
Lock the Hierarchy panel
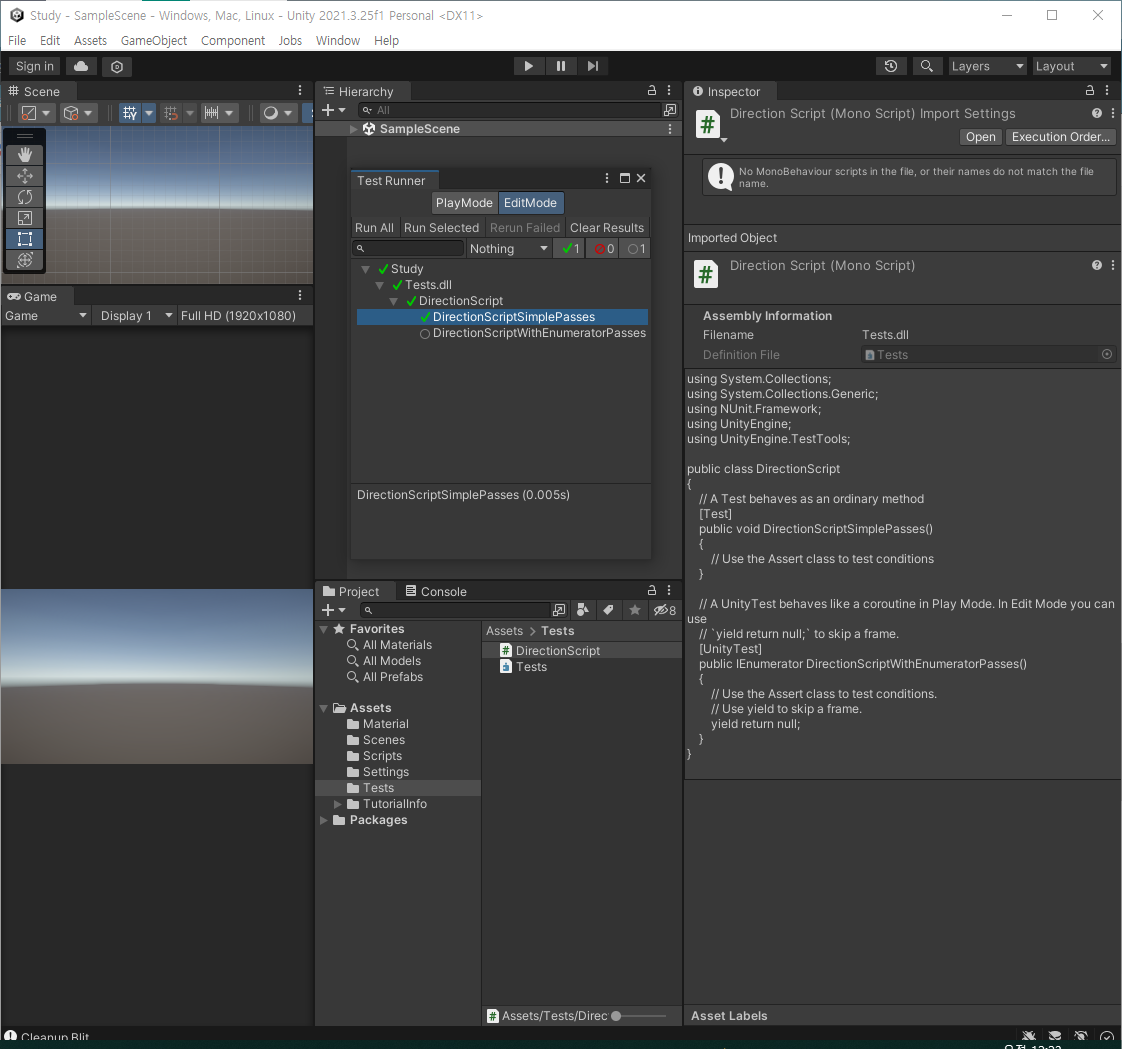pos(652,90)
